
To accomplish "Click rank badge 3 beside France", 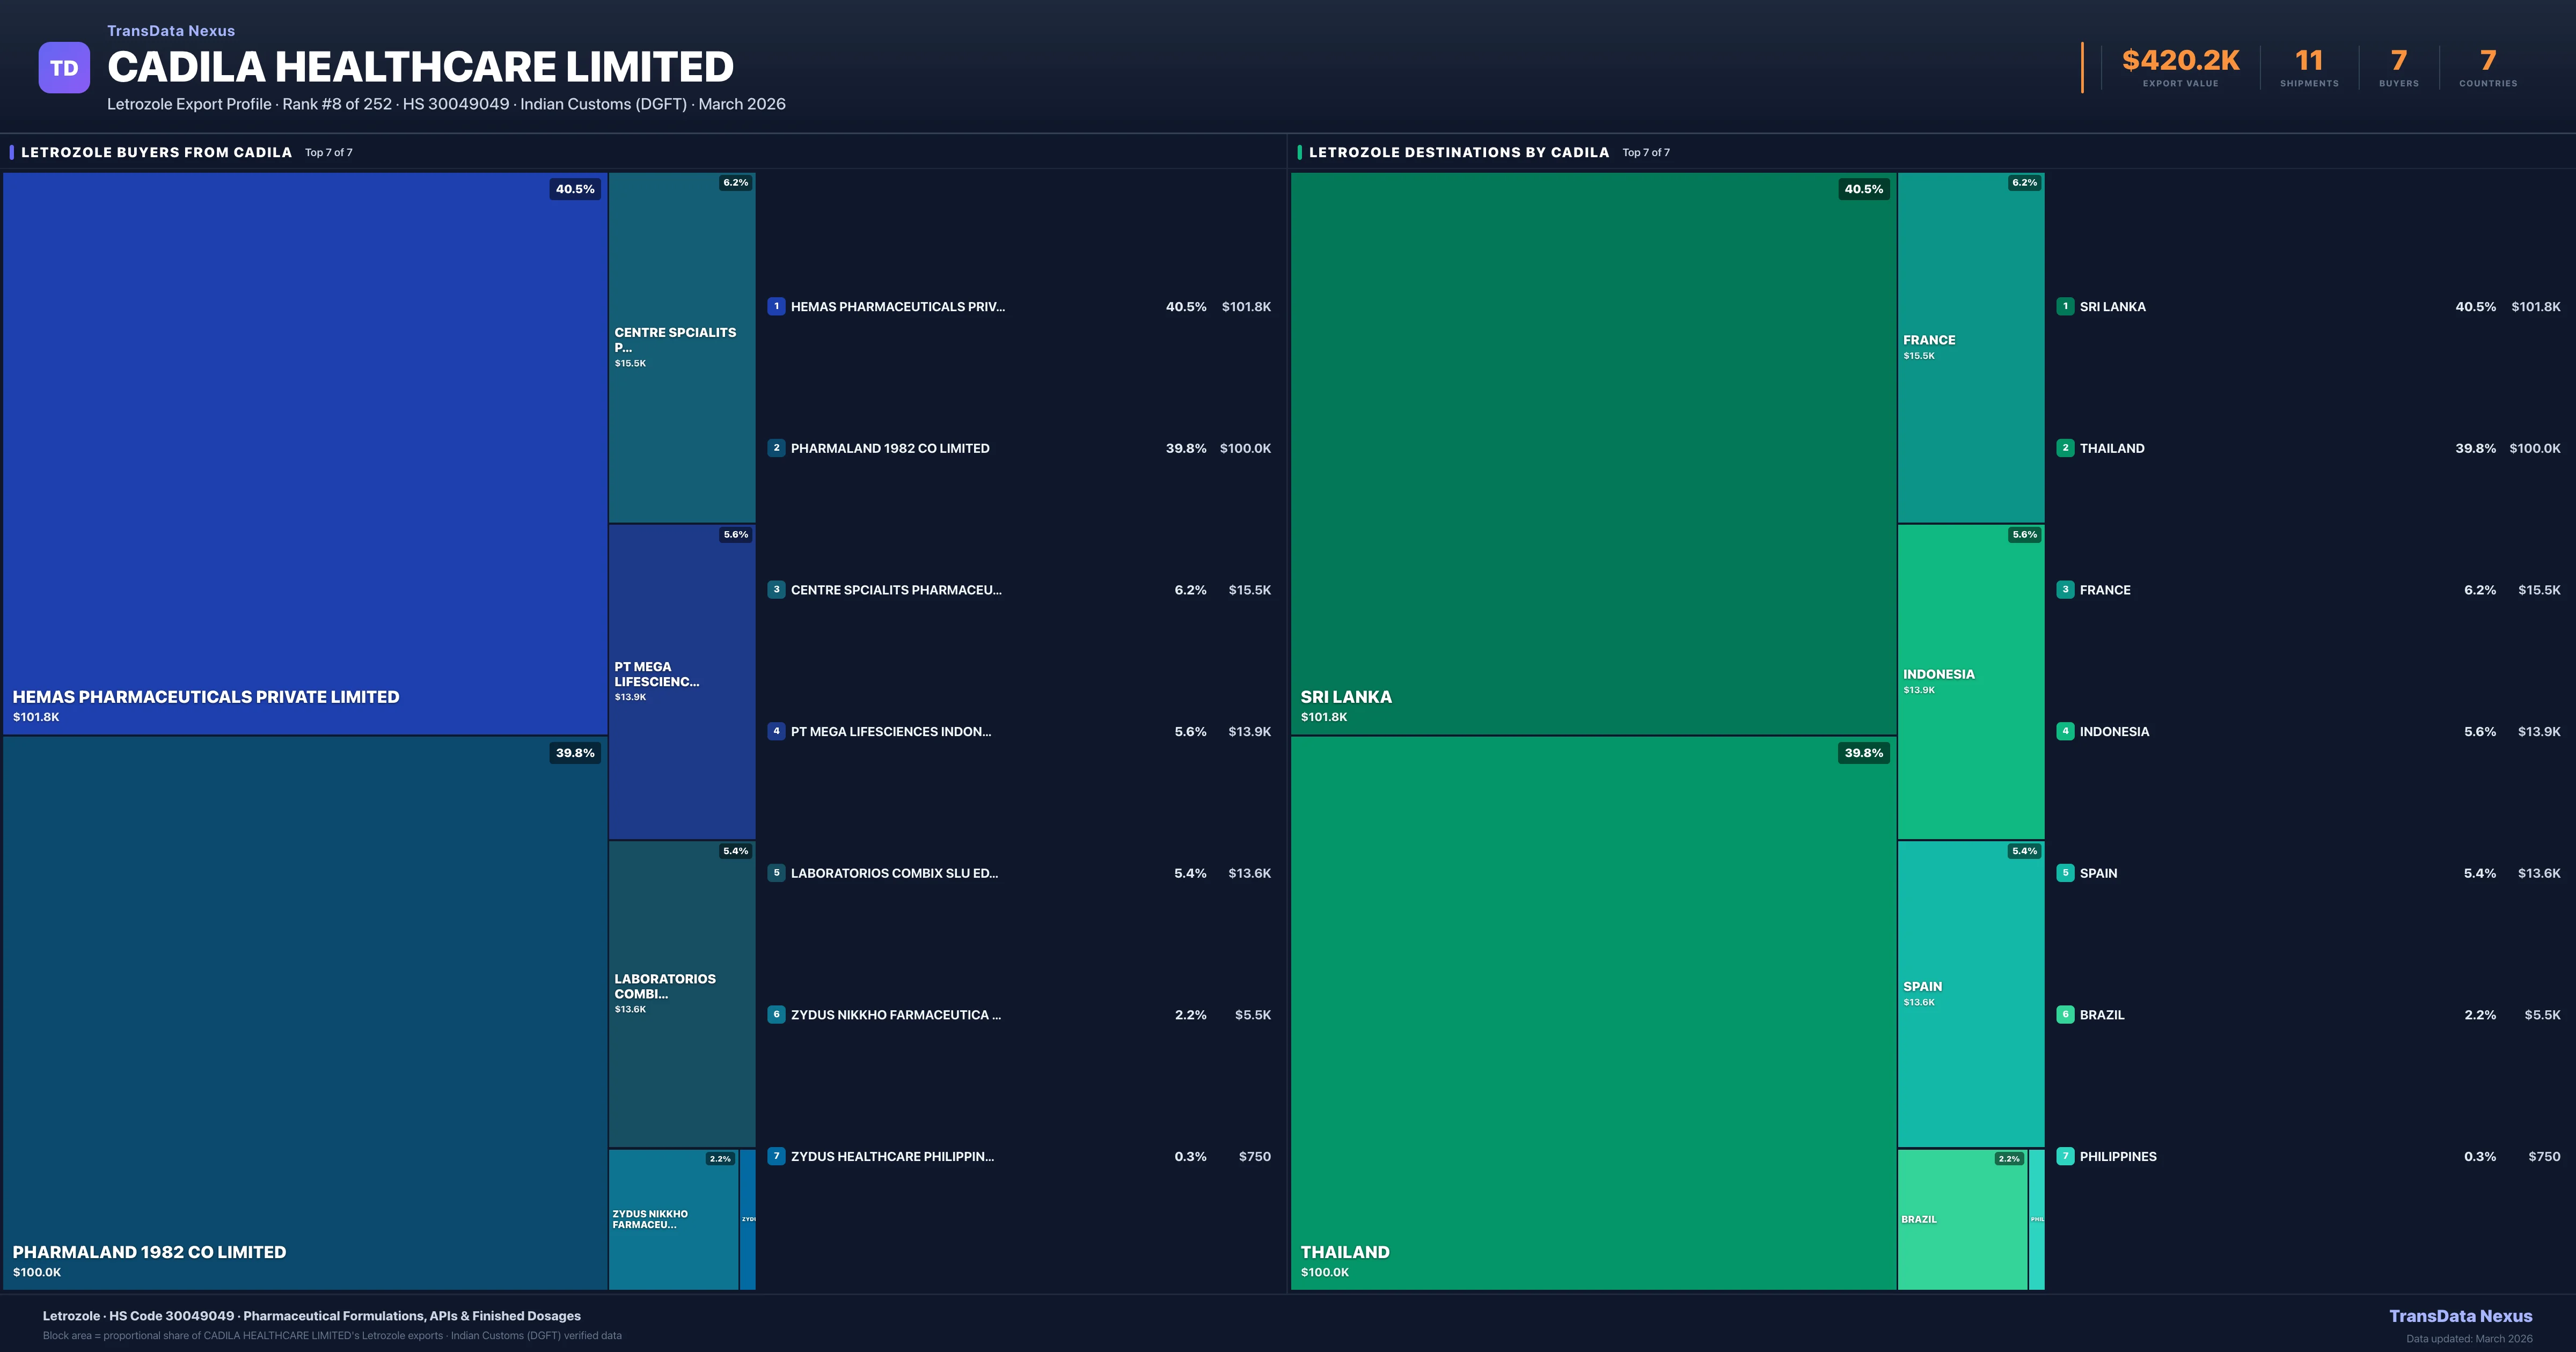I will point(2065,590).
